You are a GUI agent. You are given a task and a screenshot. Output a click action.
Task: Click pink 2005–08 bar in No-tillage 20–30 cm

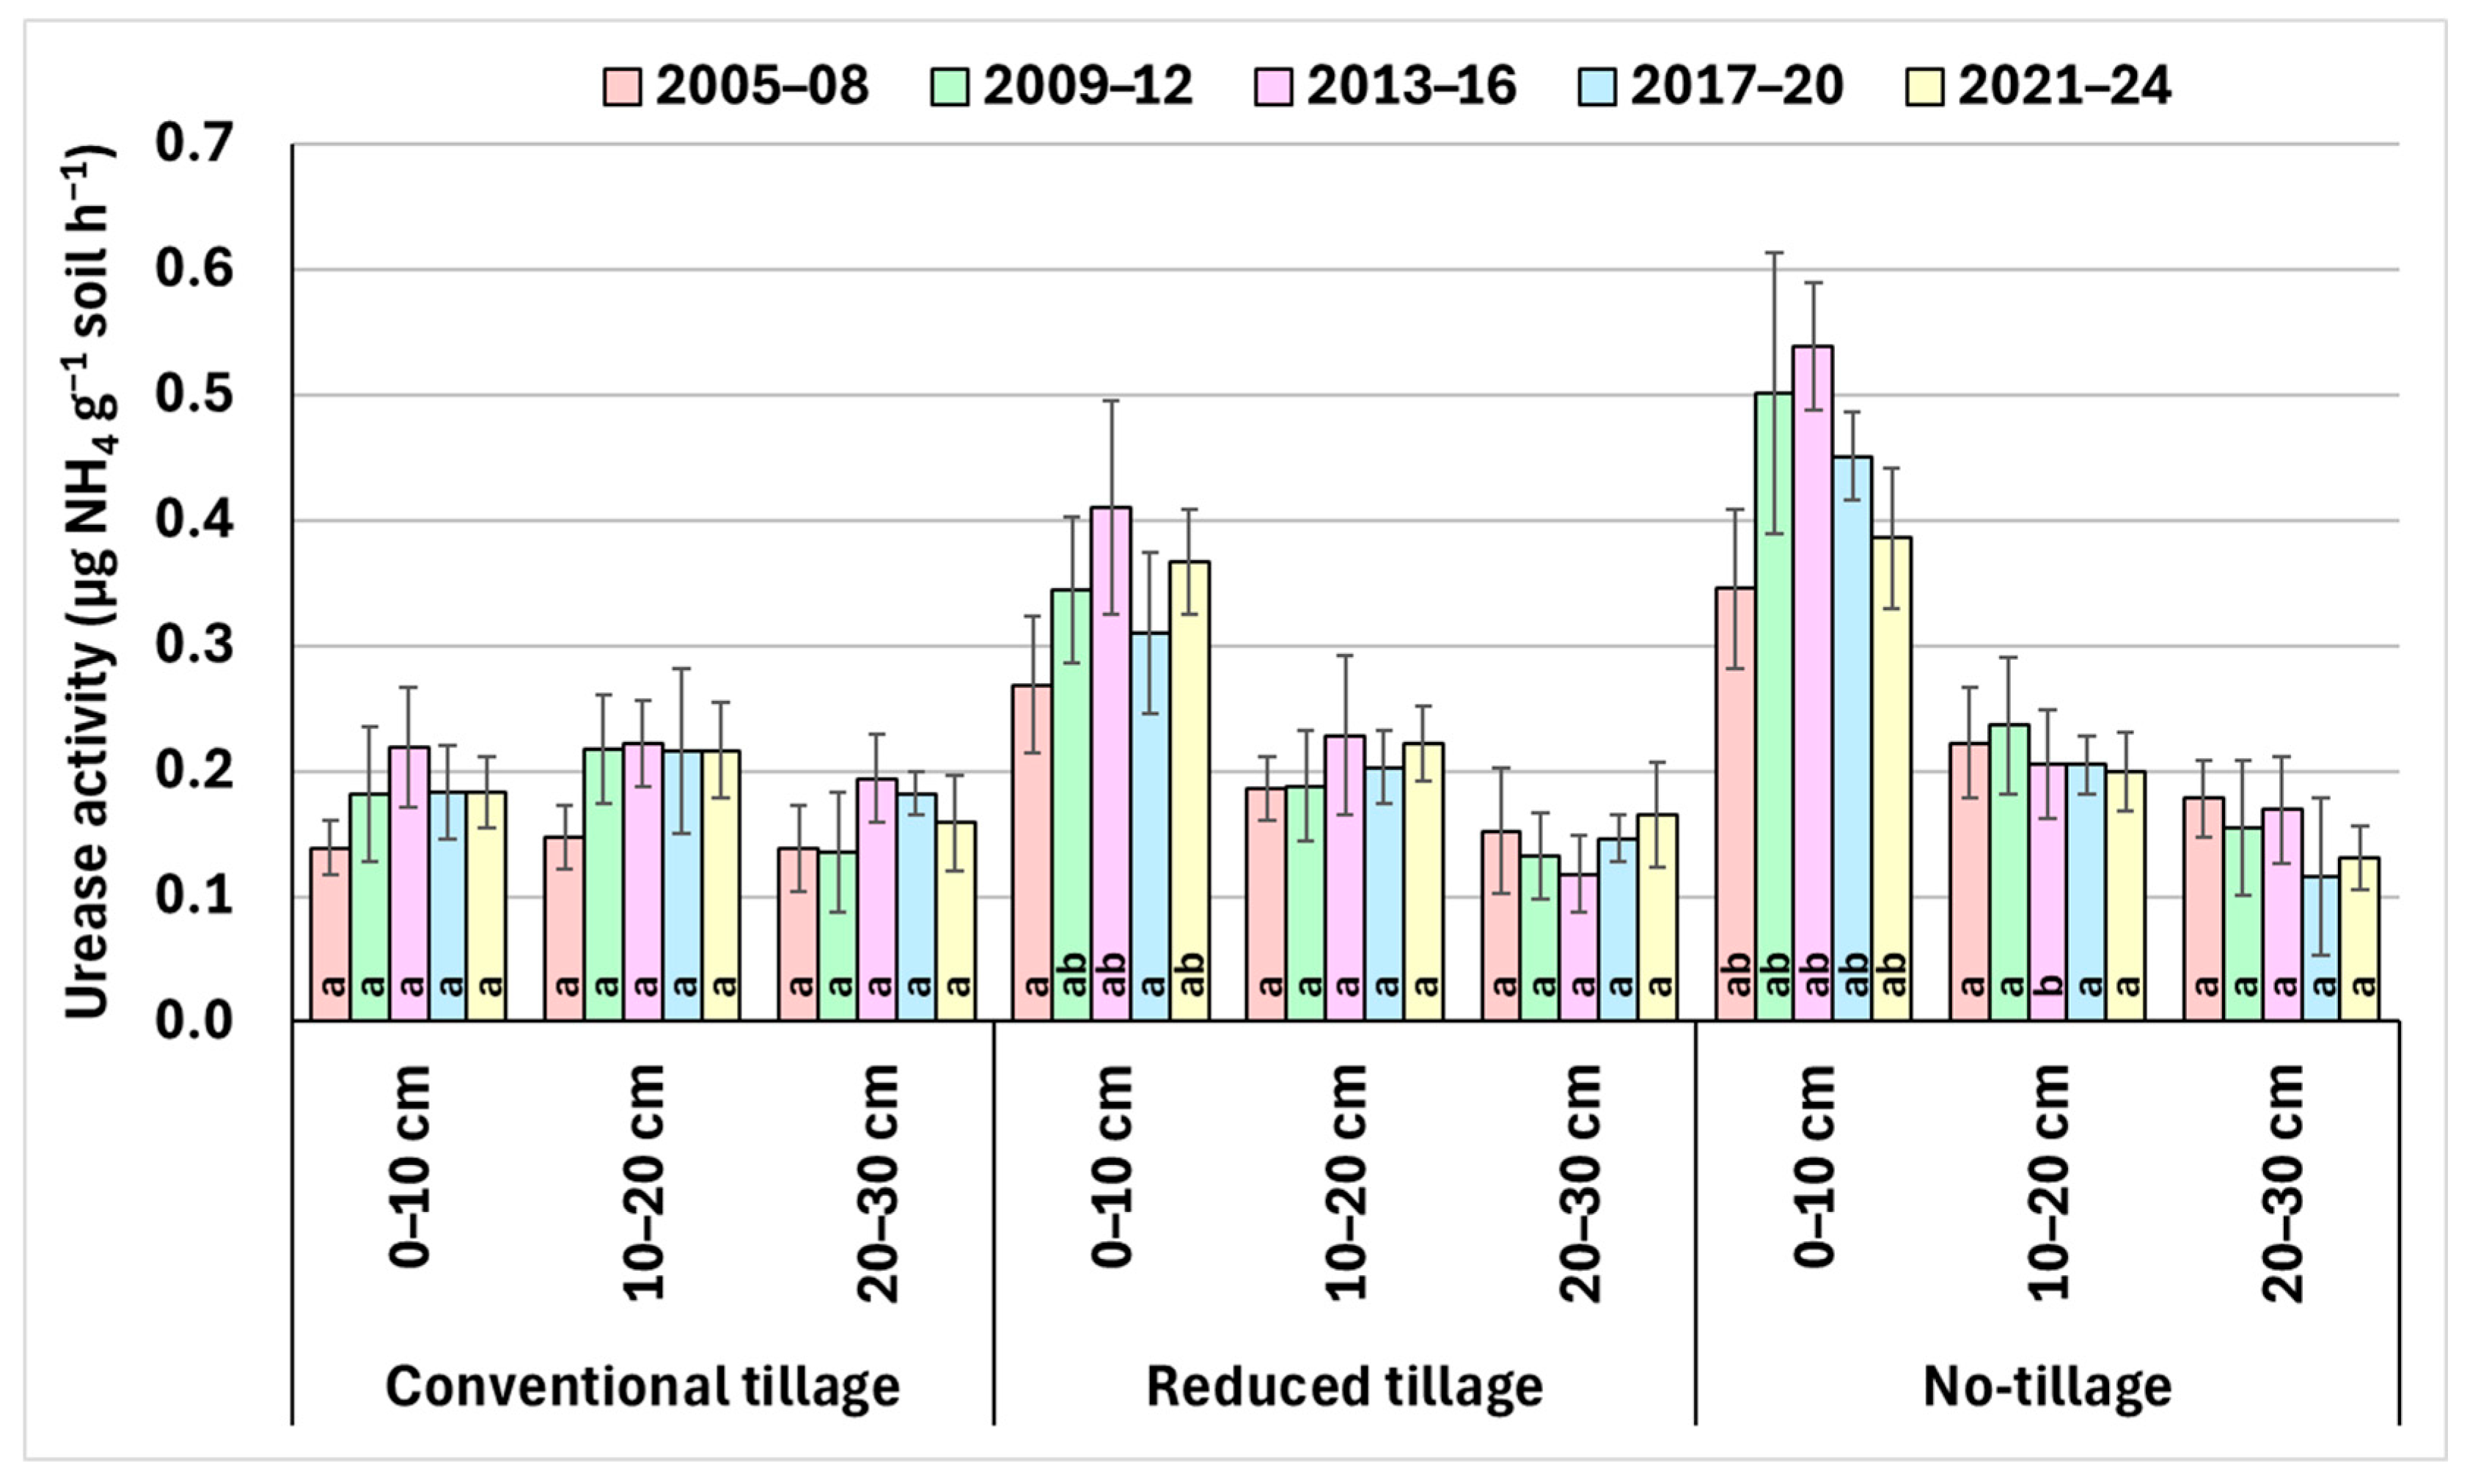pyautogui.click(x=2203, y=909)
